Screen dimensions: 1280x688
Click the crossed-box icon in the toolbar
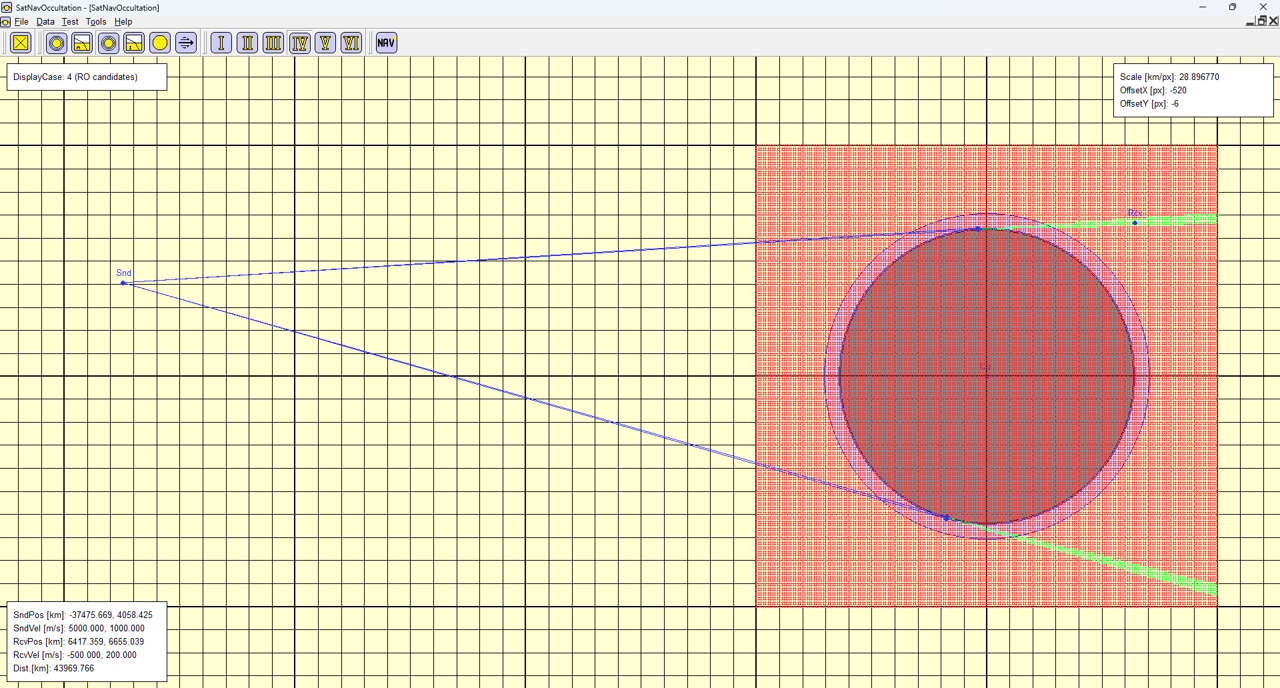(20, 43)
